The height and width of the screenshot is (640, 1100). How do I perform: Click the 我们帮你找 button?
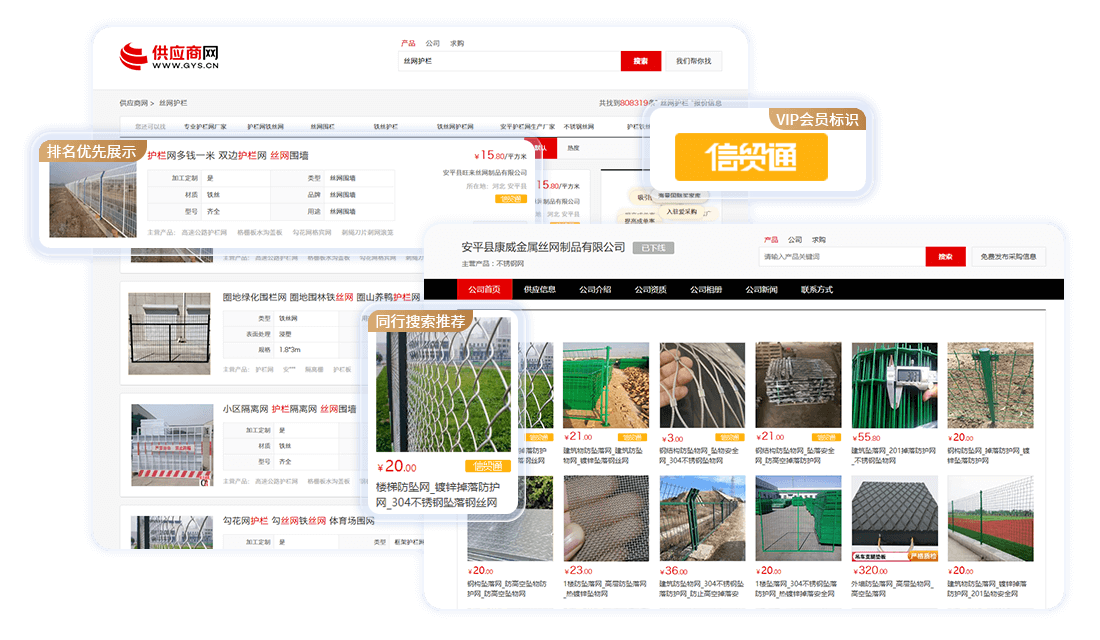(693, 61)
